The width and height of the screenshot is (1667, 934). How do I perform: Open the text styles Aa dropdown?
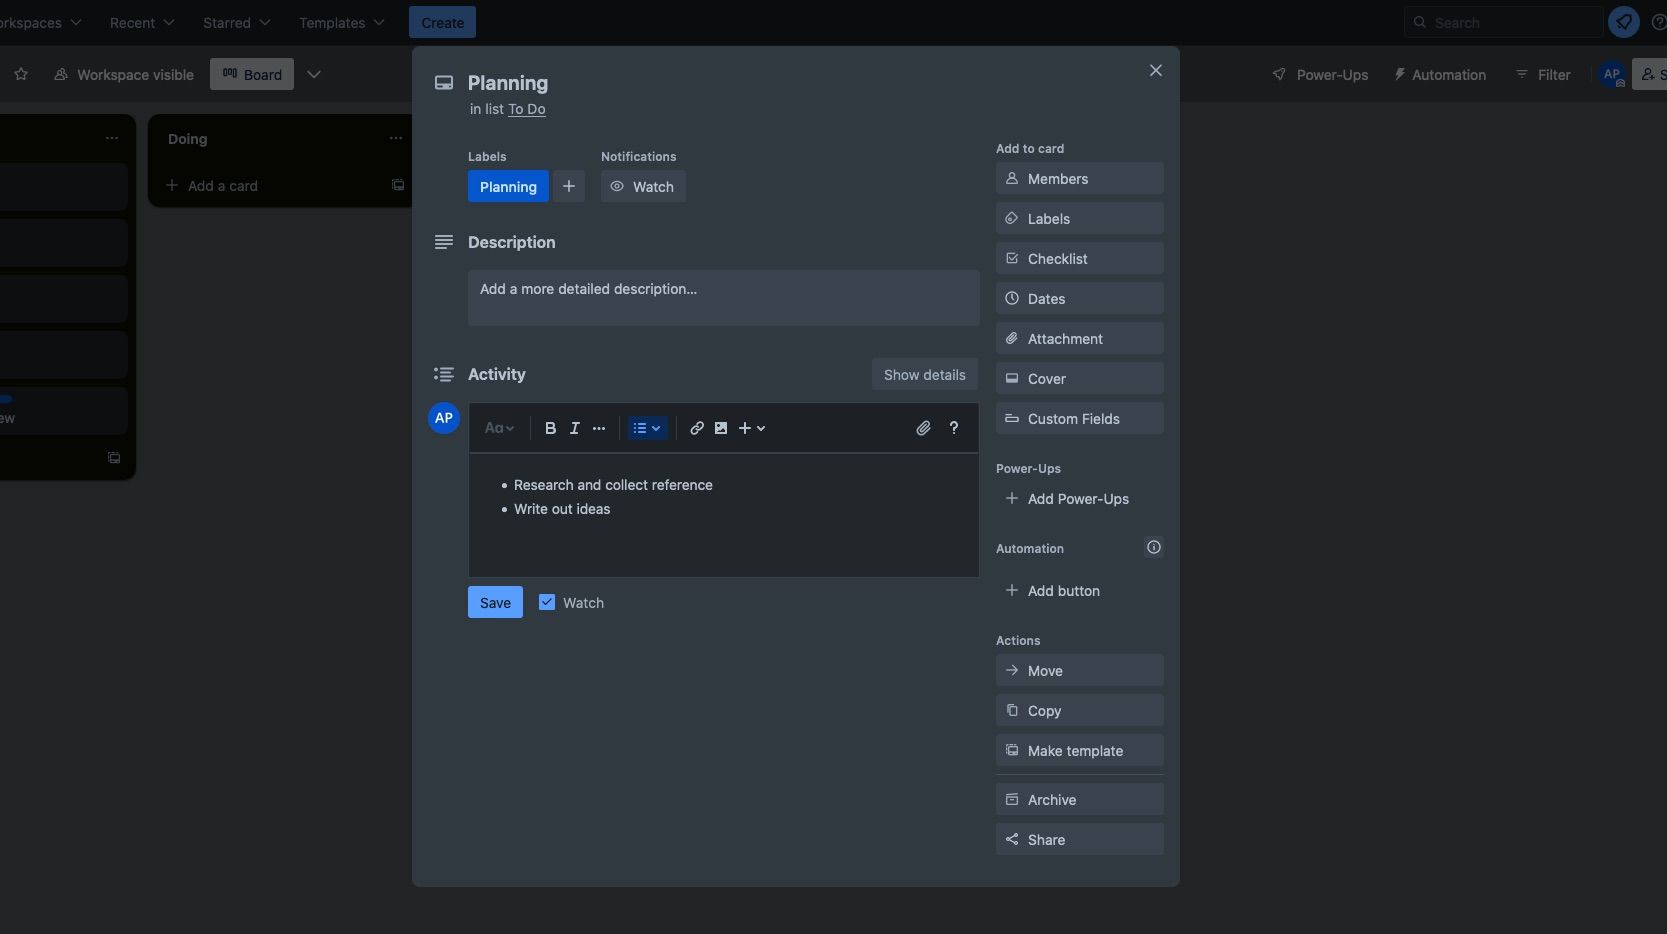[x=499, y=428]
